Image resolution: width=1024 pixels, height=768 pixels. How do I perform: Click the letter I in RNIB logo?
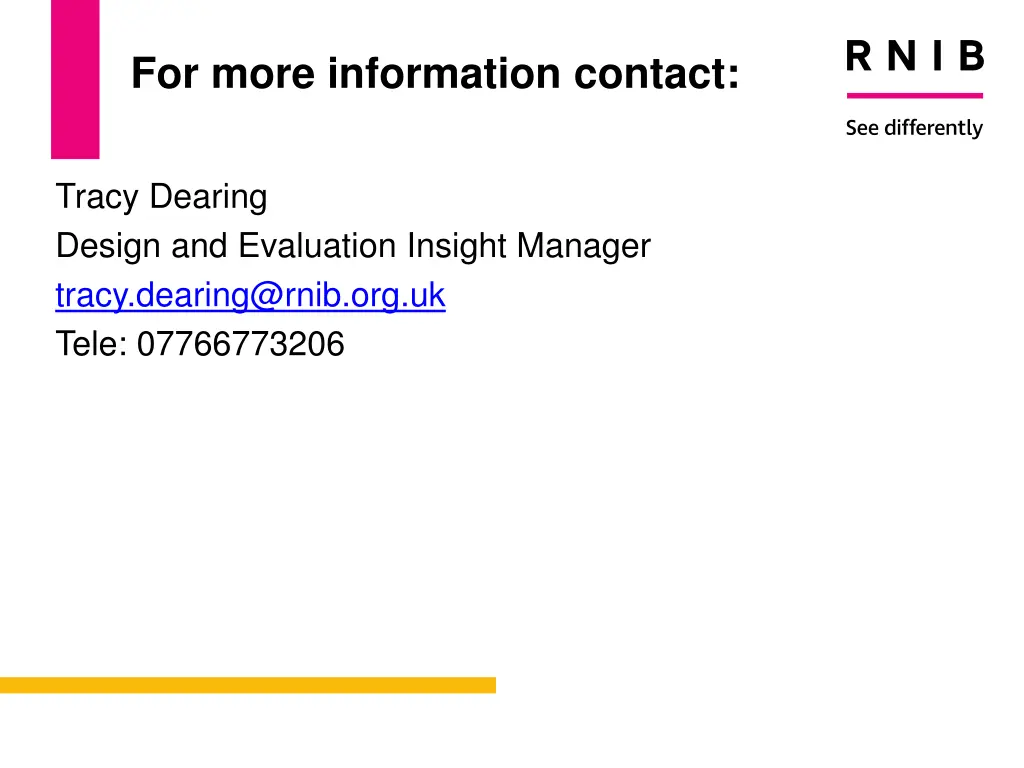938,56
